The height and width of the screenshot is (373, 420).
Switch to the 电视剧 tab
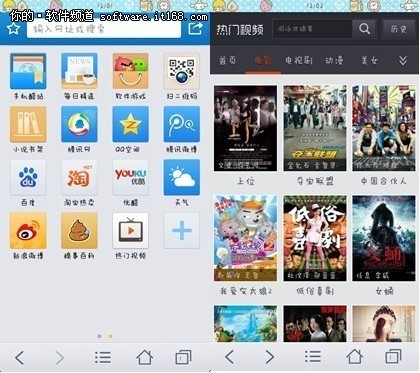(299, 60)
